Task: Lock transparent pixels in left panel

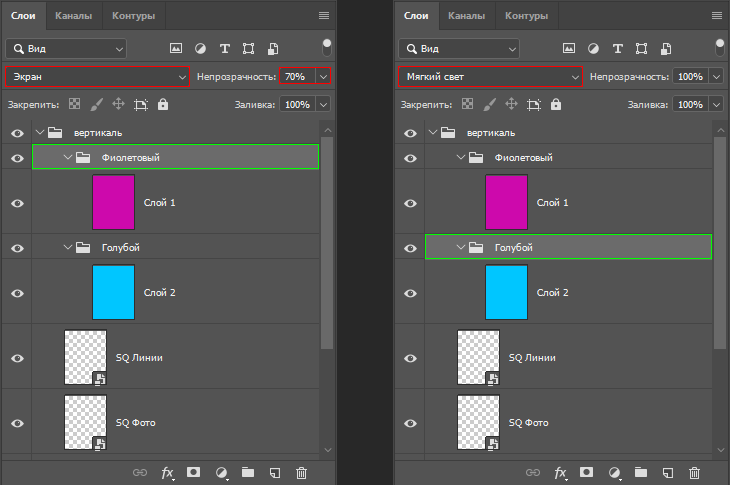Action: coord(74,104)
